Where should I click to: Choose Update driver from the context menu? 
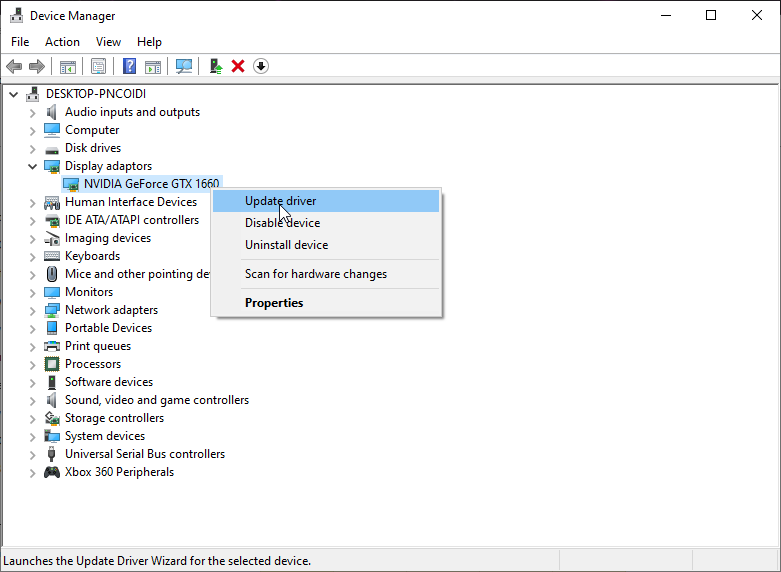pyautogui.click(x=280, y=201)
